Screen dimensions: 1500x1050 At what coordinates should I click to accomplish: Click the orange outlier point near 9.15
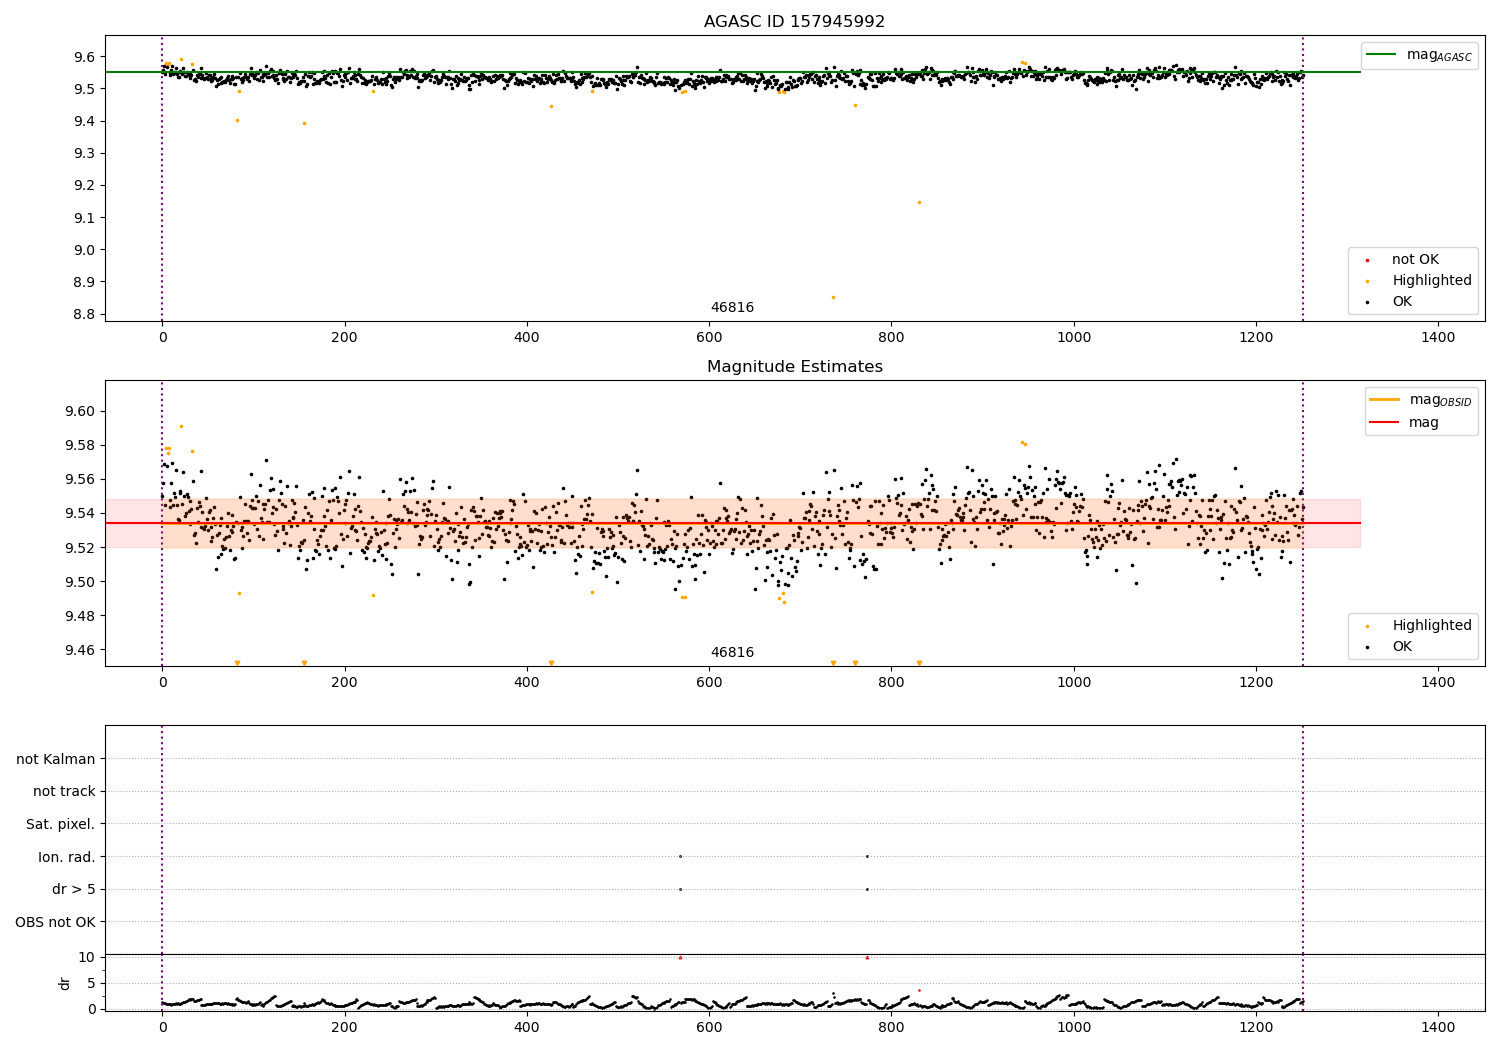click(x=919, y=202)
